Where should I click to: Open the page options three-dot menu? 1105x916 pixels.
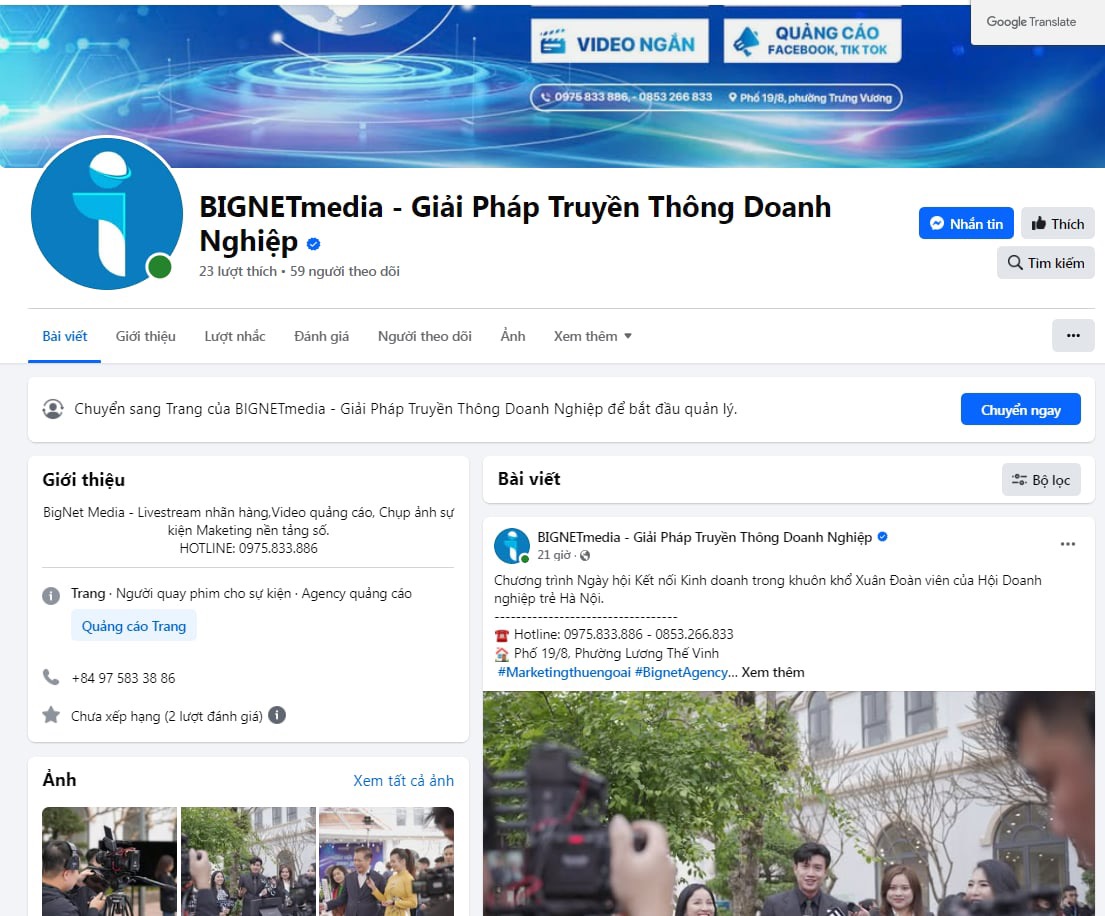(1073, 335)
